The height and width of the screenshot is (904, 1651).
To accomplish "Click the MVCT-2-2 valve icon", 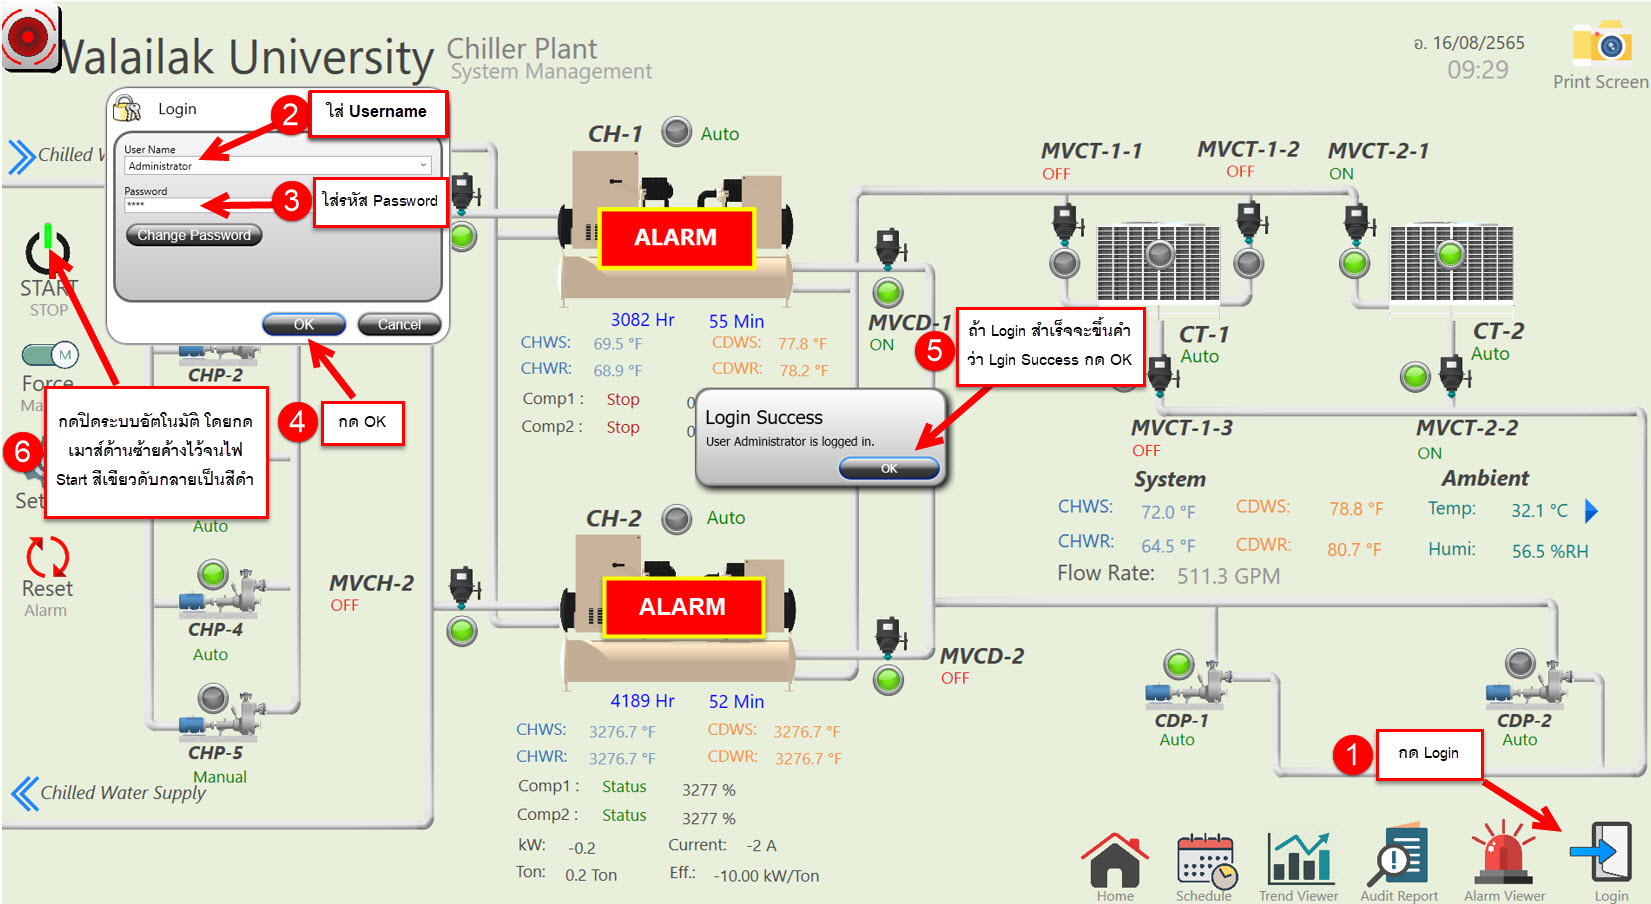I will [1454, 376].
